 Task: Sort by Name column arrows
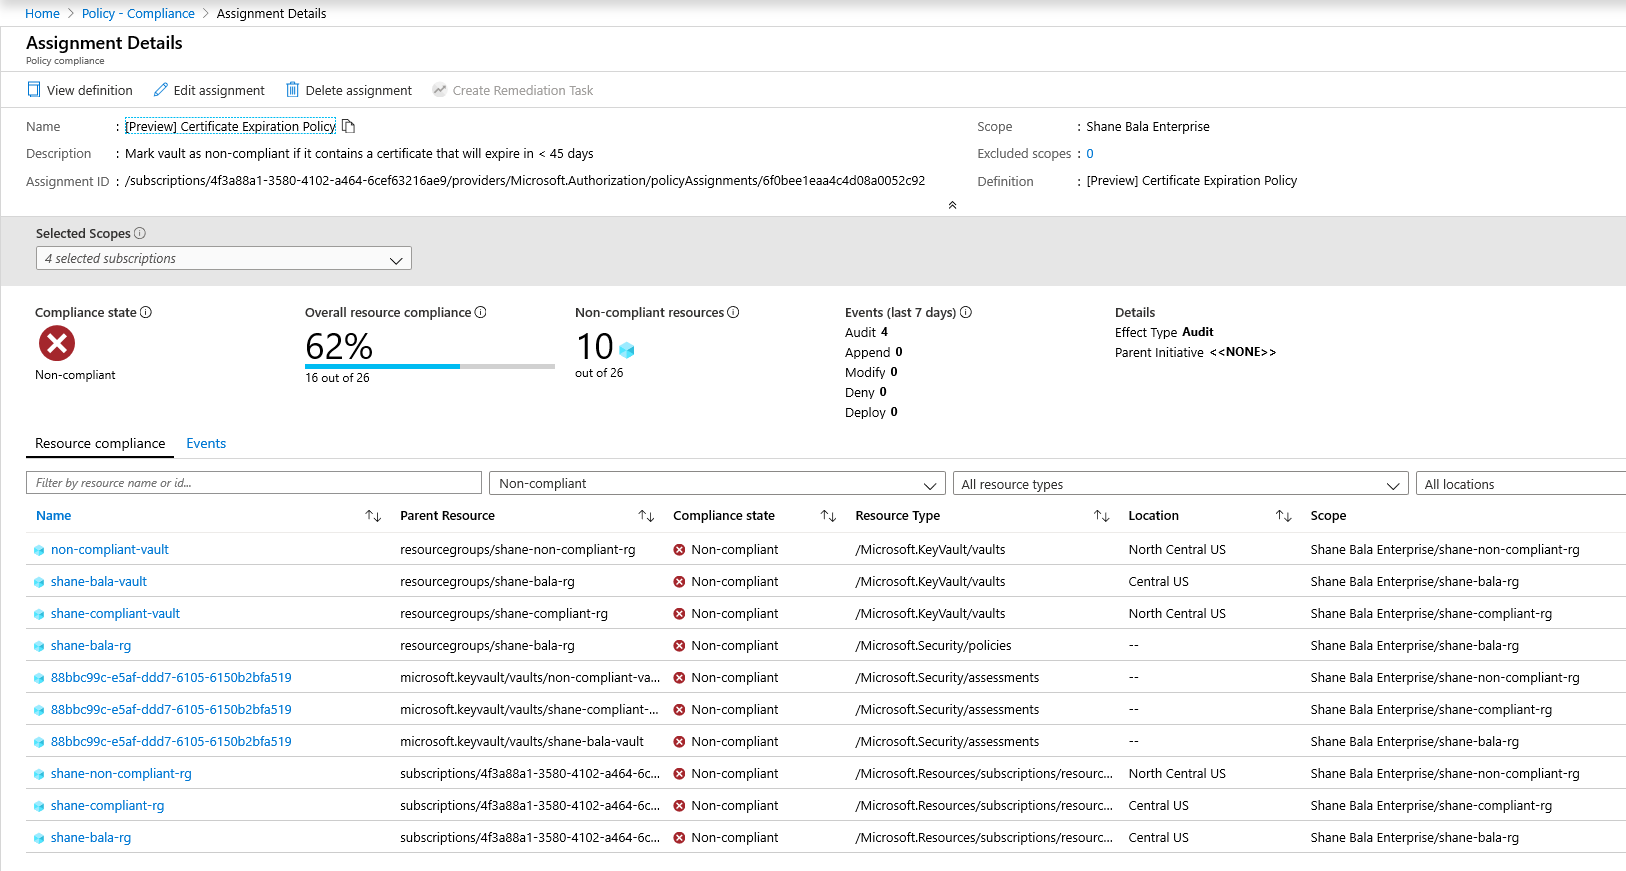click(373, 516)
